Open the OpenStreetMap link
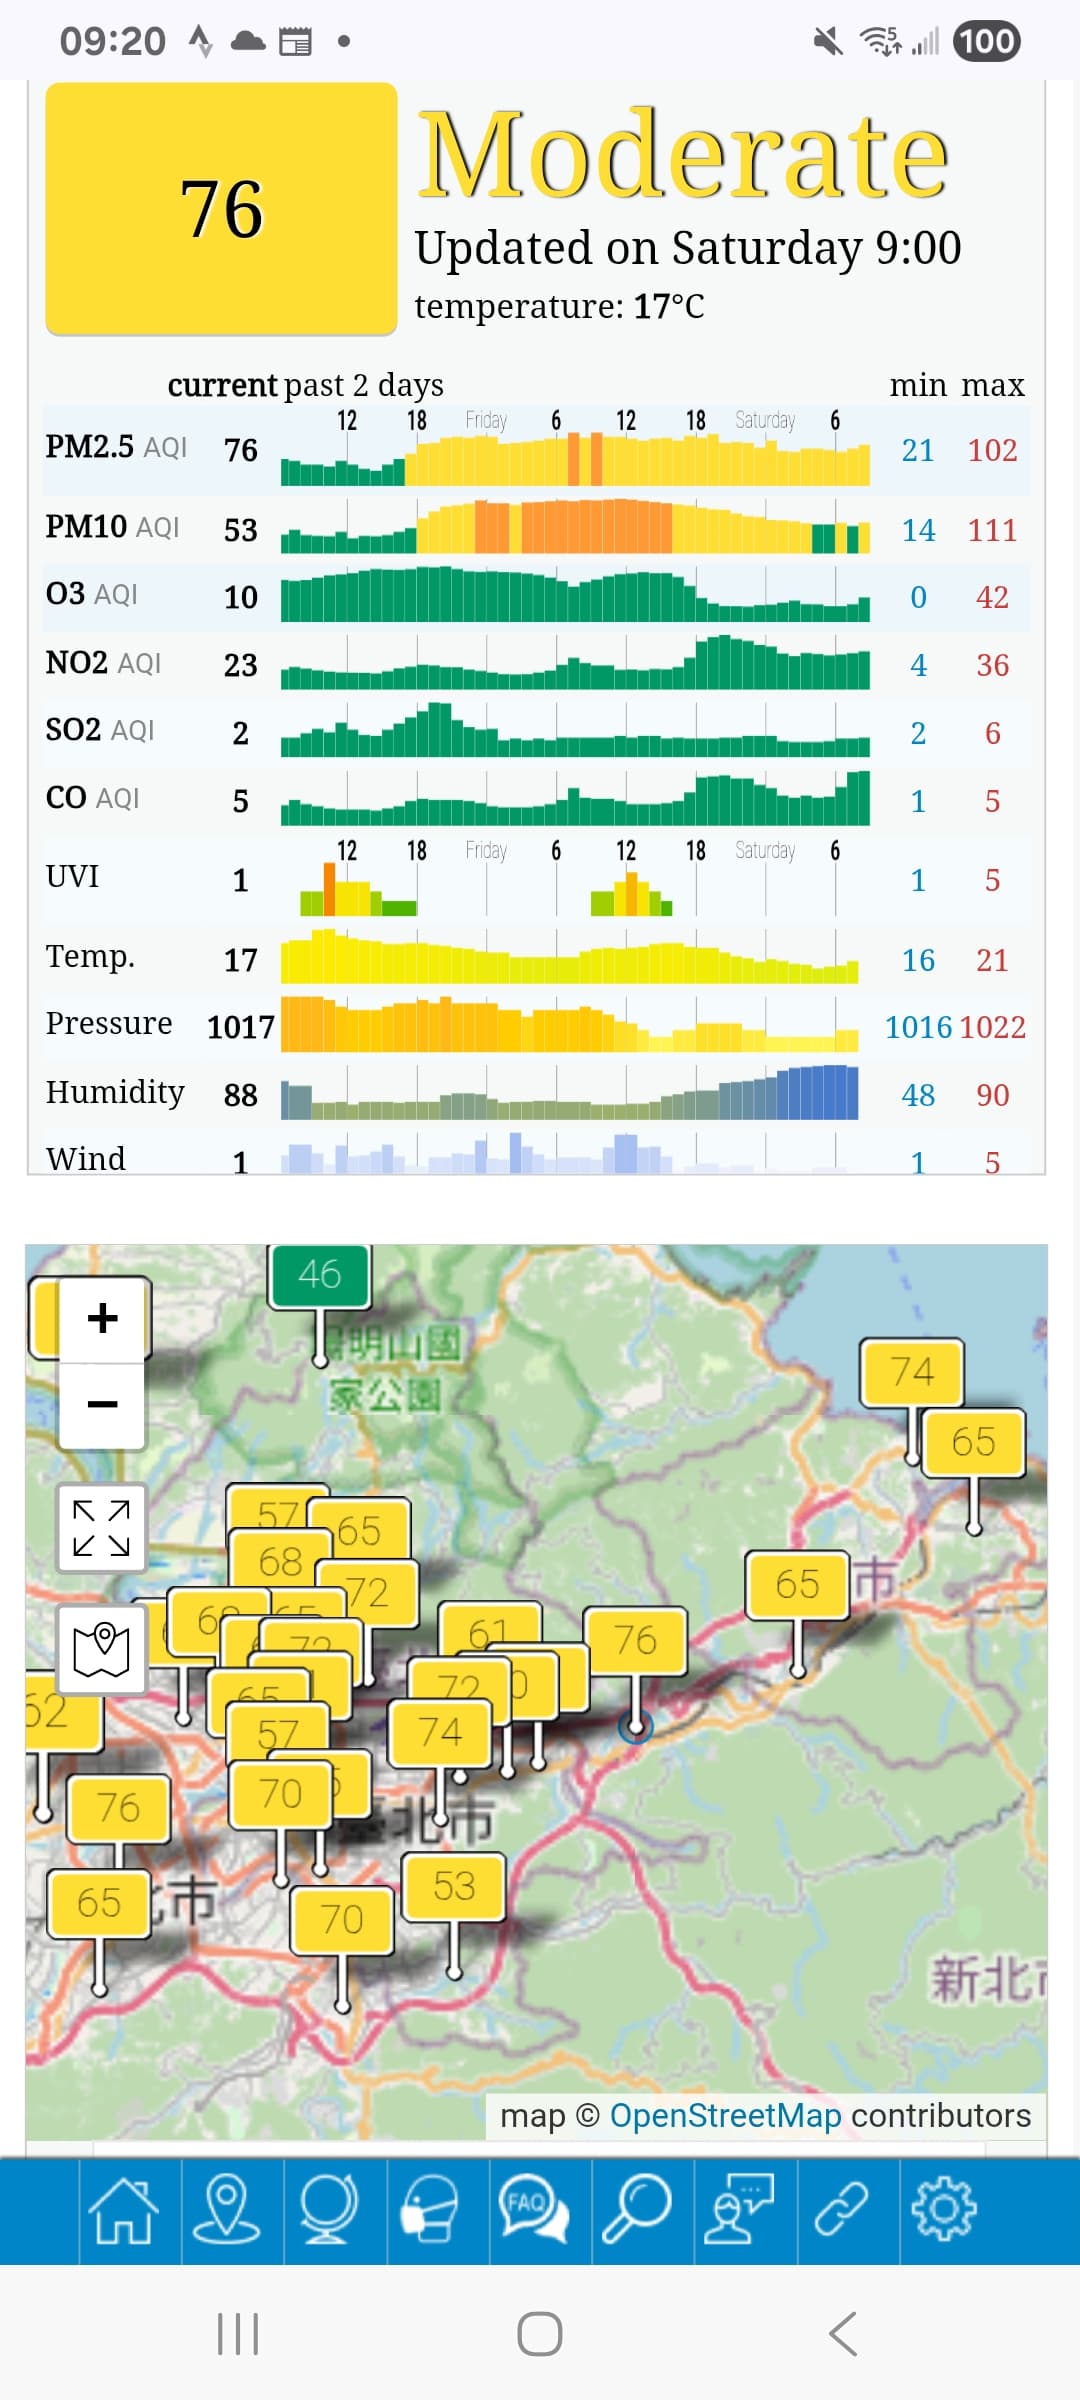1080x2400 pixels. click(x=725, y=2115)
